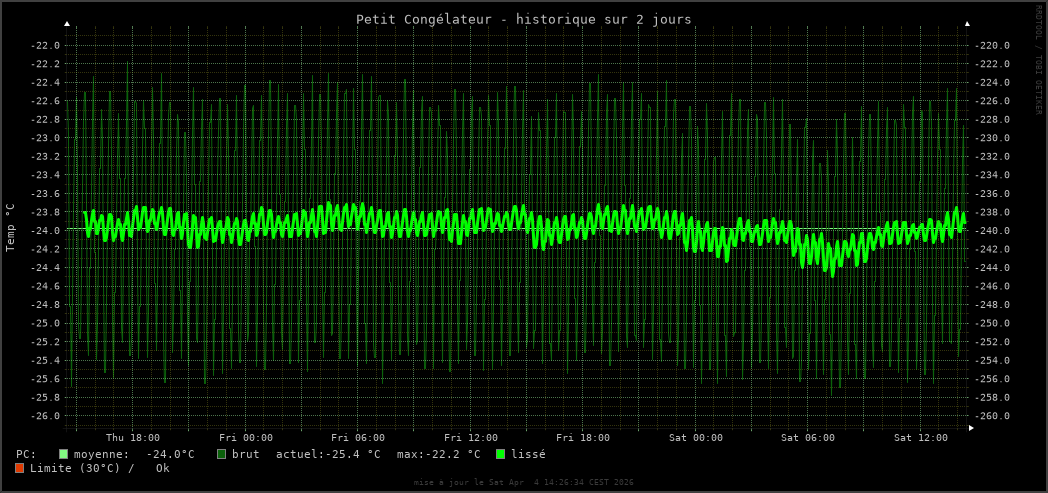1048x493 pixels.
Task: Select the Fri 12:00 time label
Action: tap(471, 438)
